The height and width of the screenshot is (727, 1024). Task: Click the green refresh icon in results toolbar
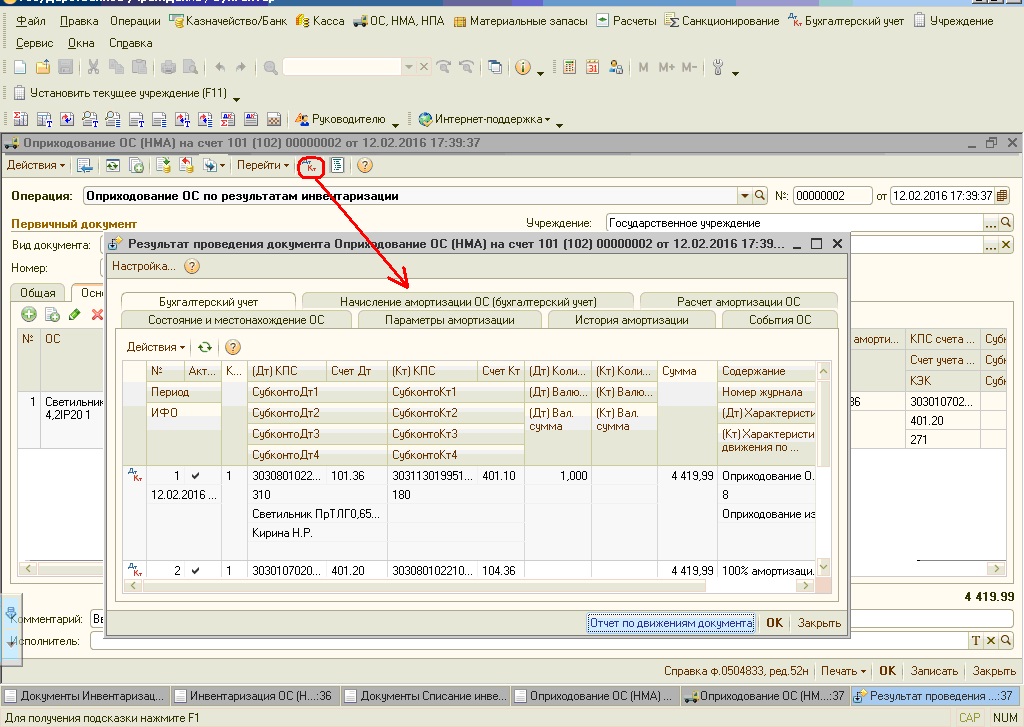tap(205, 347)
